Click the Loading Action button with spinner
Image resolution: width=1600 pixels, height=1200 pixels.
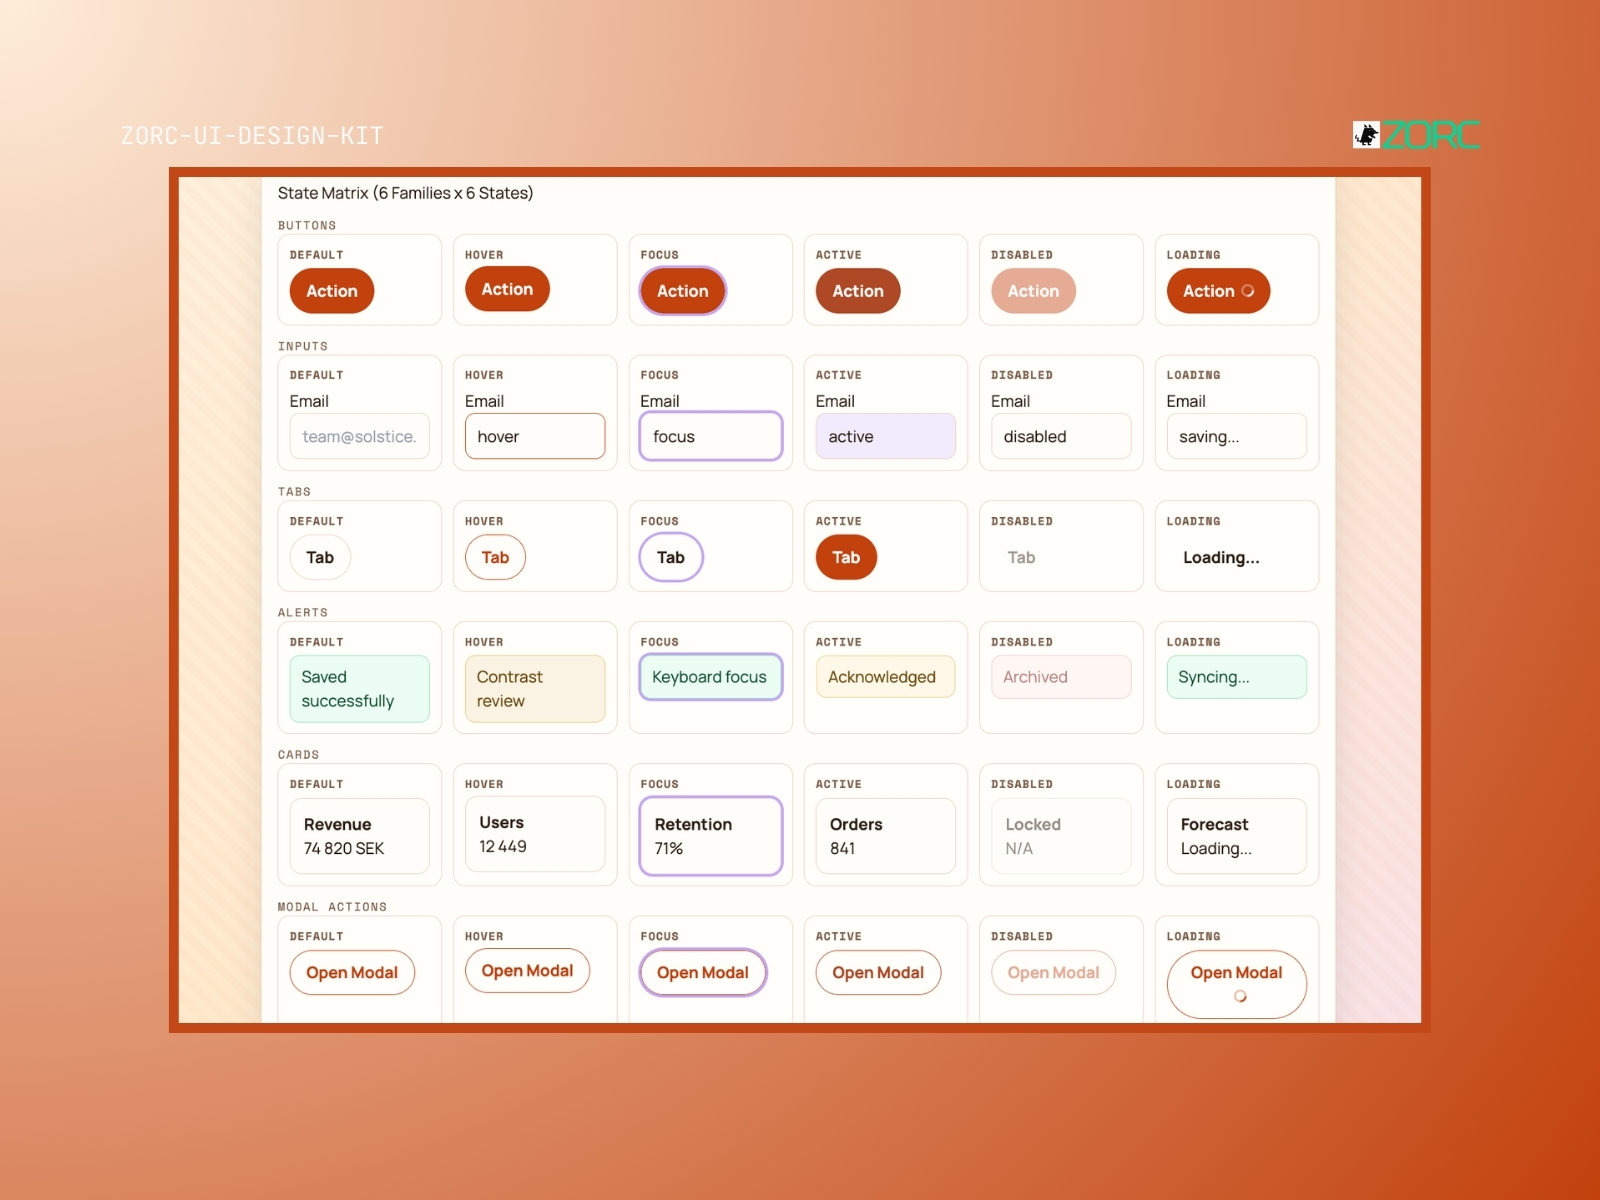(1218, 291)
